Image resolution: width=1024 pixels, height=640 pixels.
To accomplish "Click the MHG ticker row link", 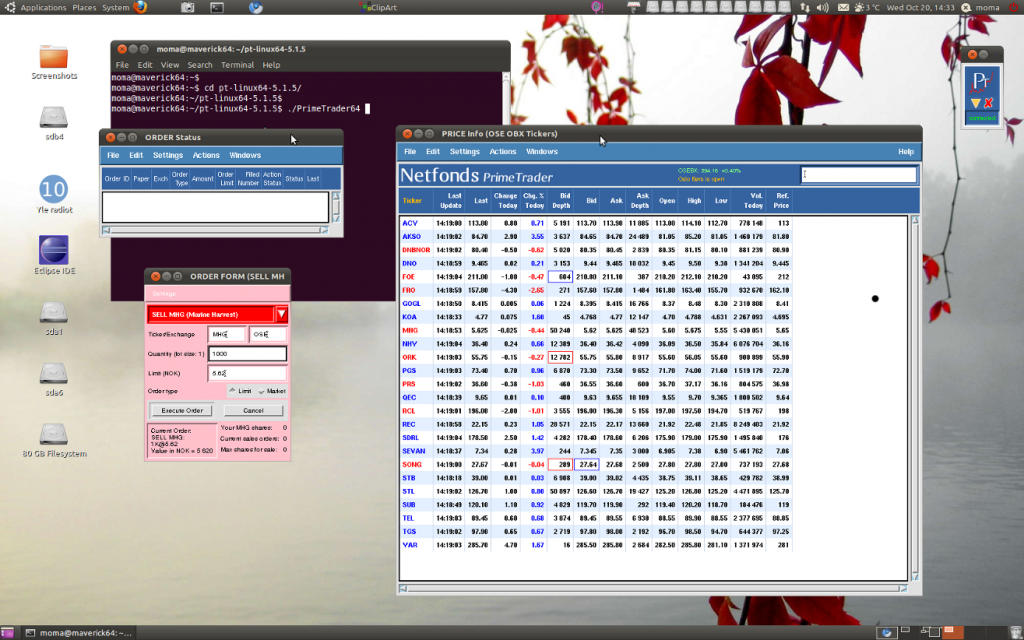I will tap(409, 330).
